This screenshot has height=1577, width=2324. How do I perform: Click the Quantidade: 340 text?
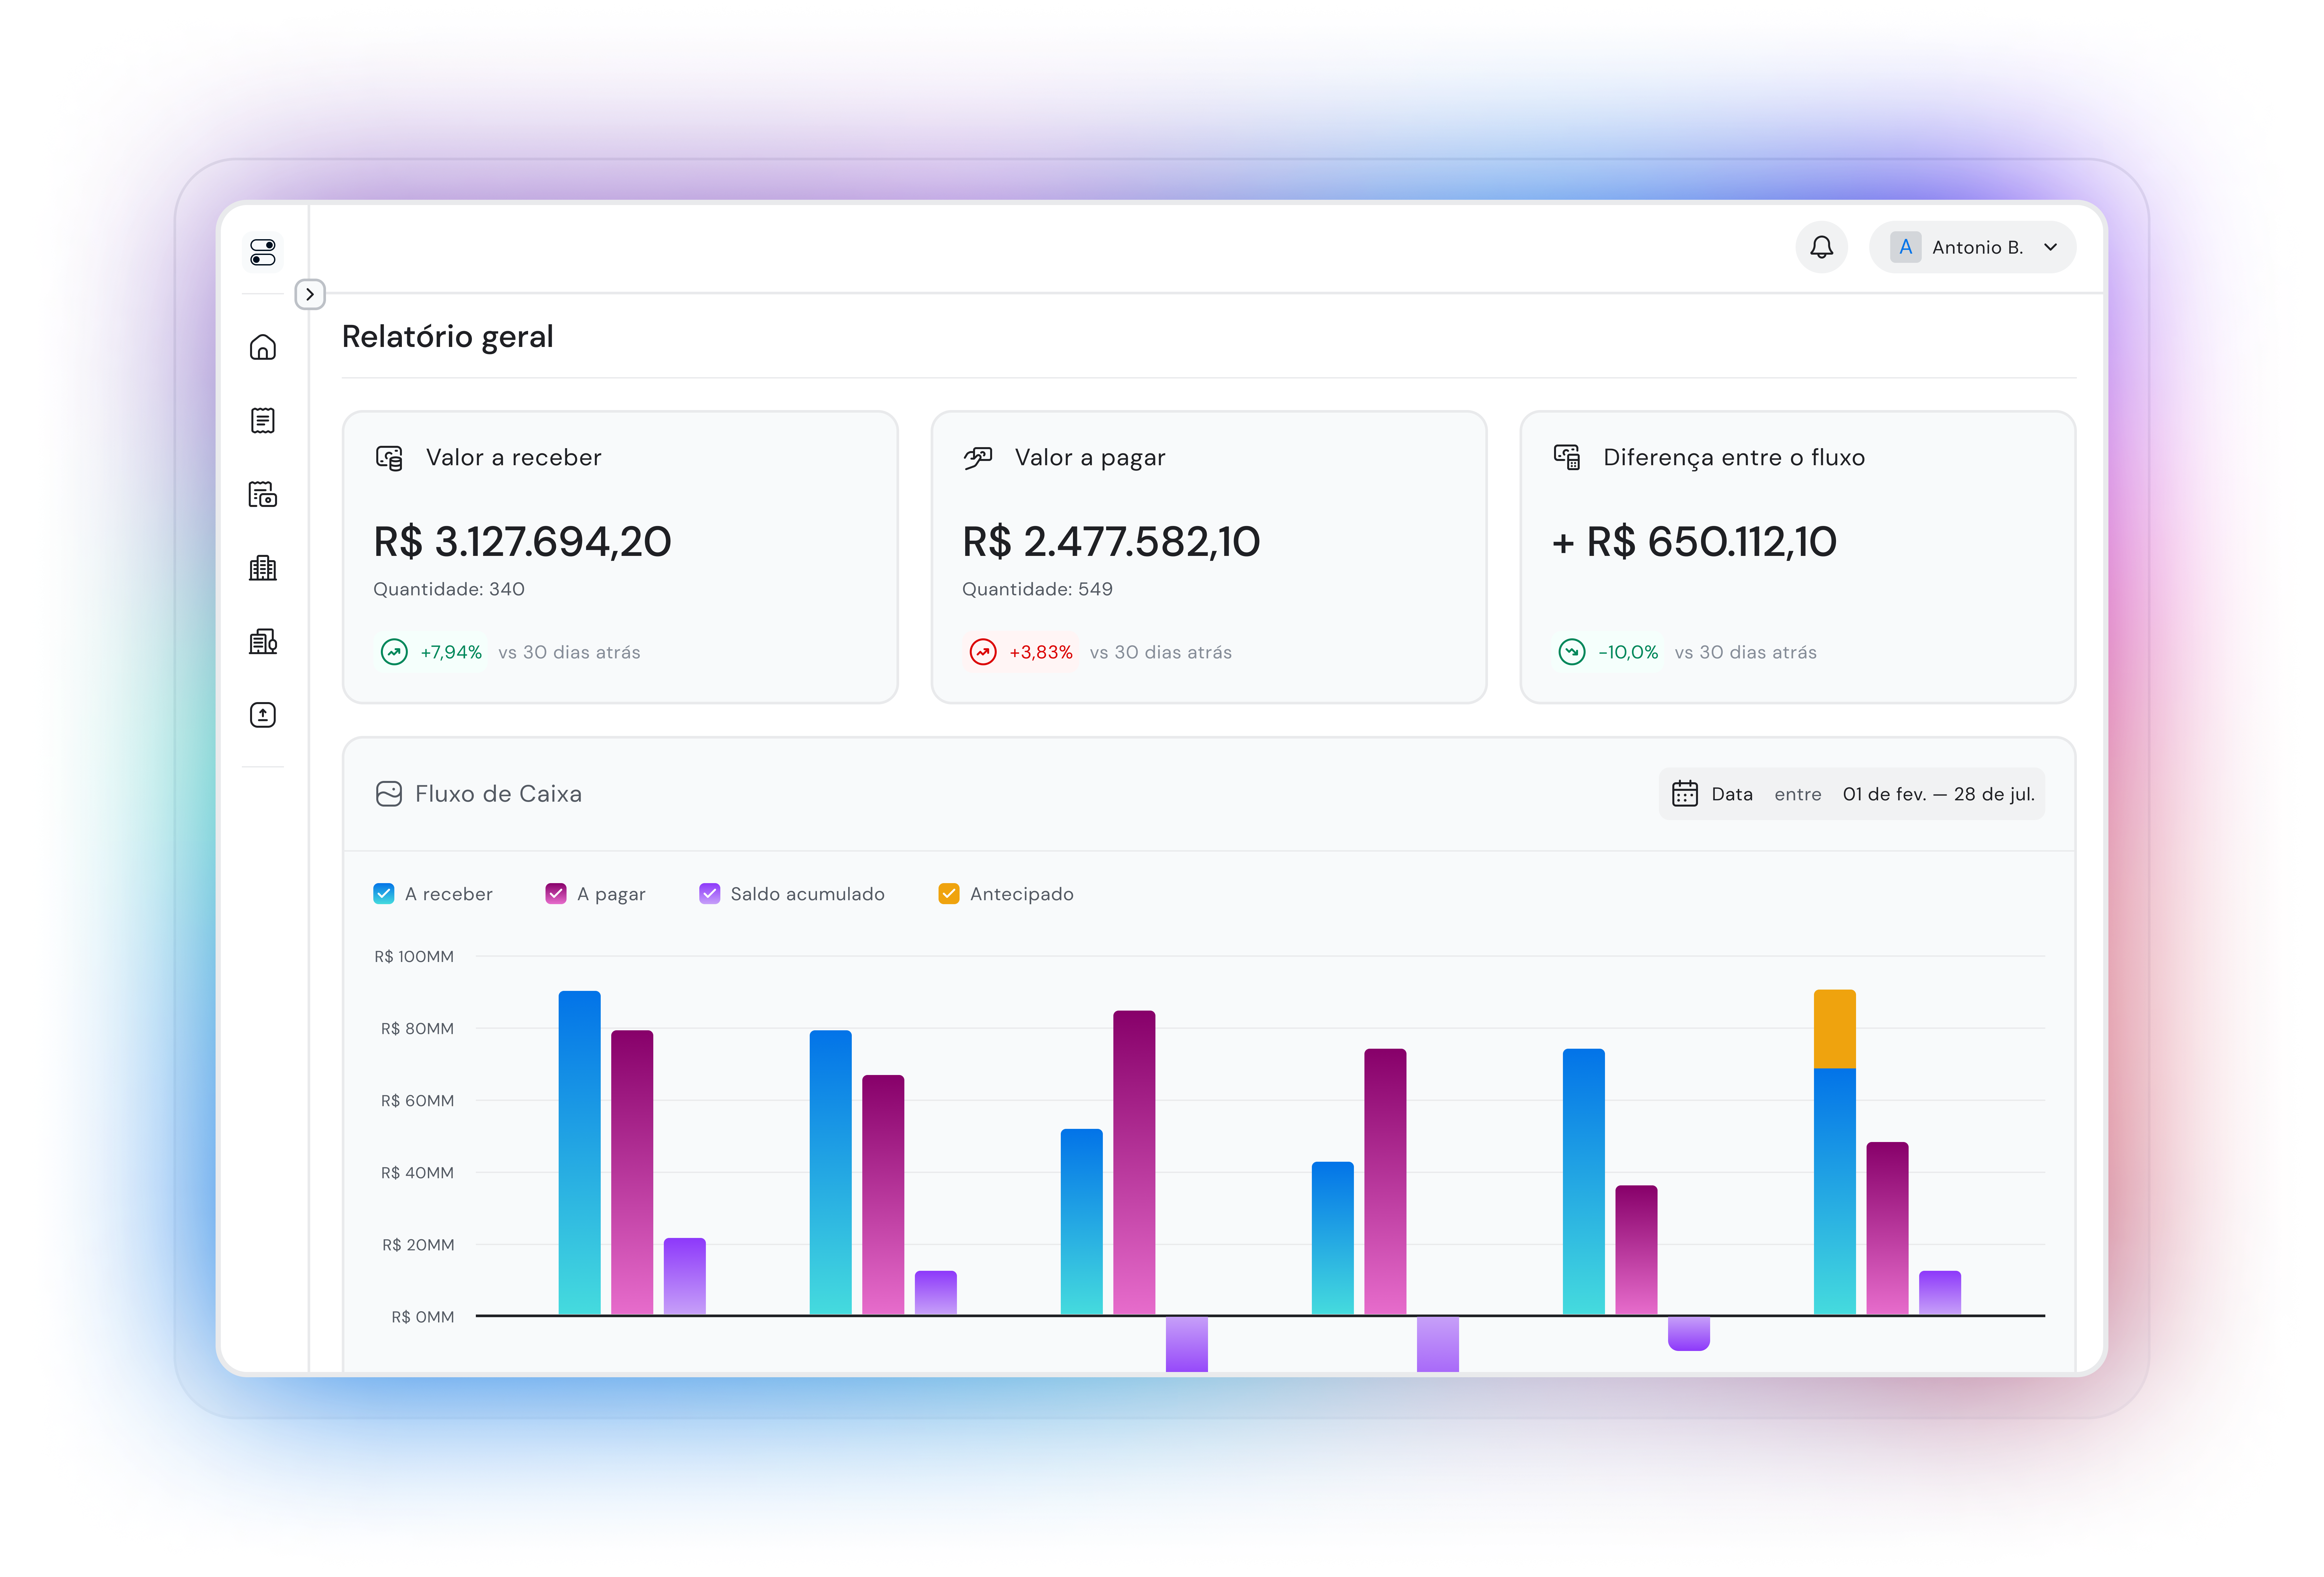449,589
